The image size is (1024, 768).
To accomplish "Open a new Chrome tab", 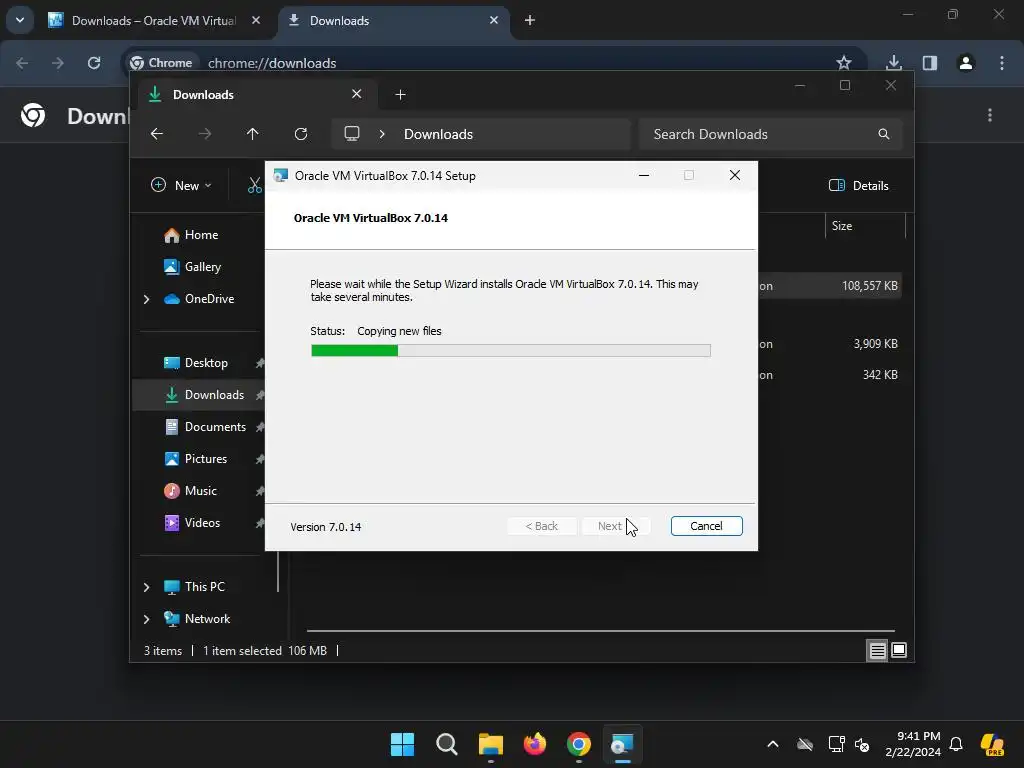I will coord(530,21).
